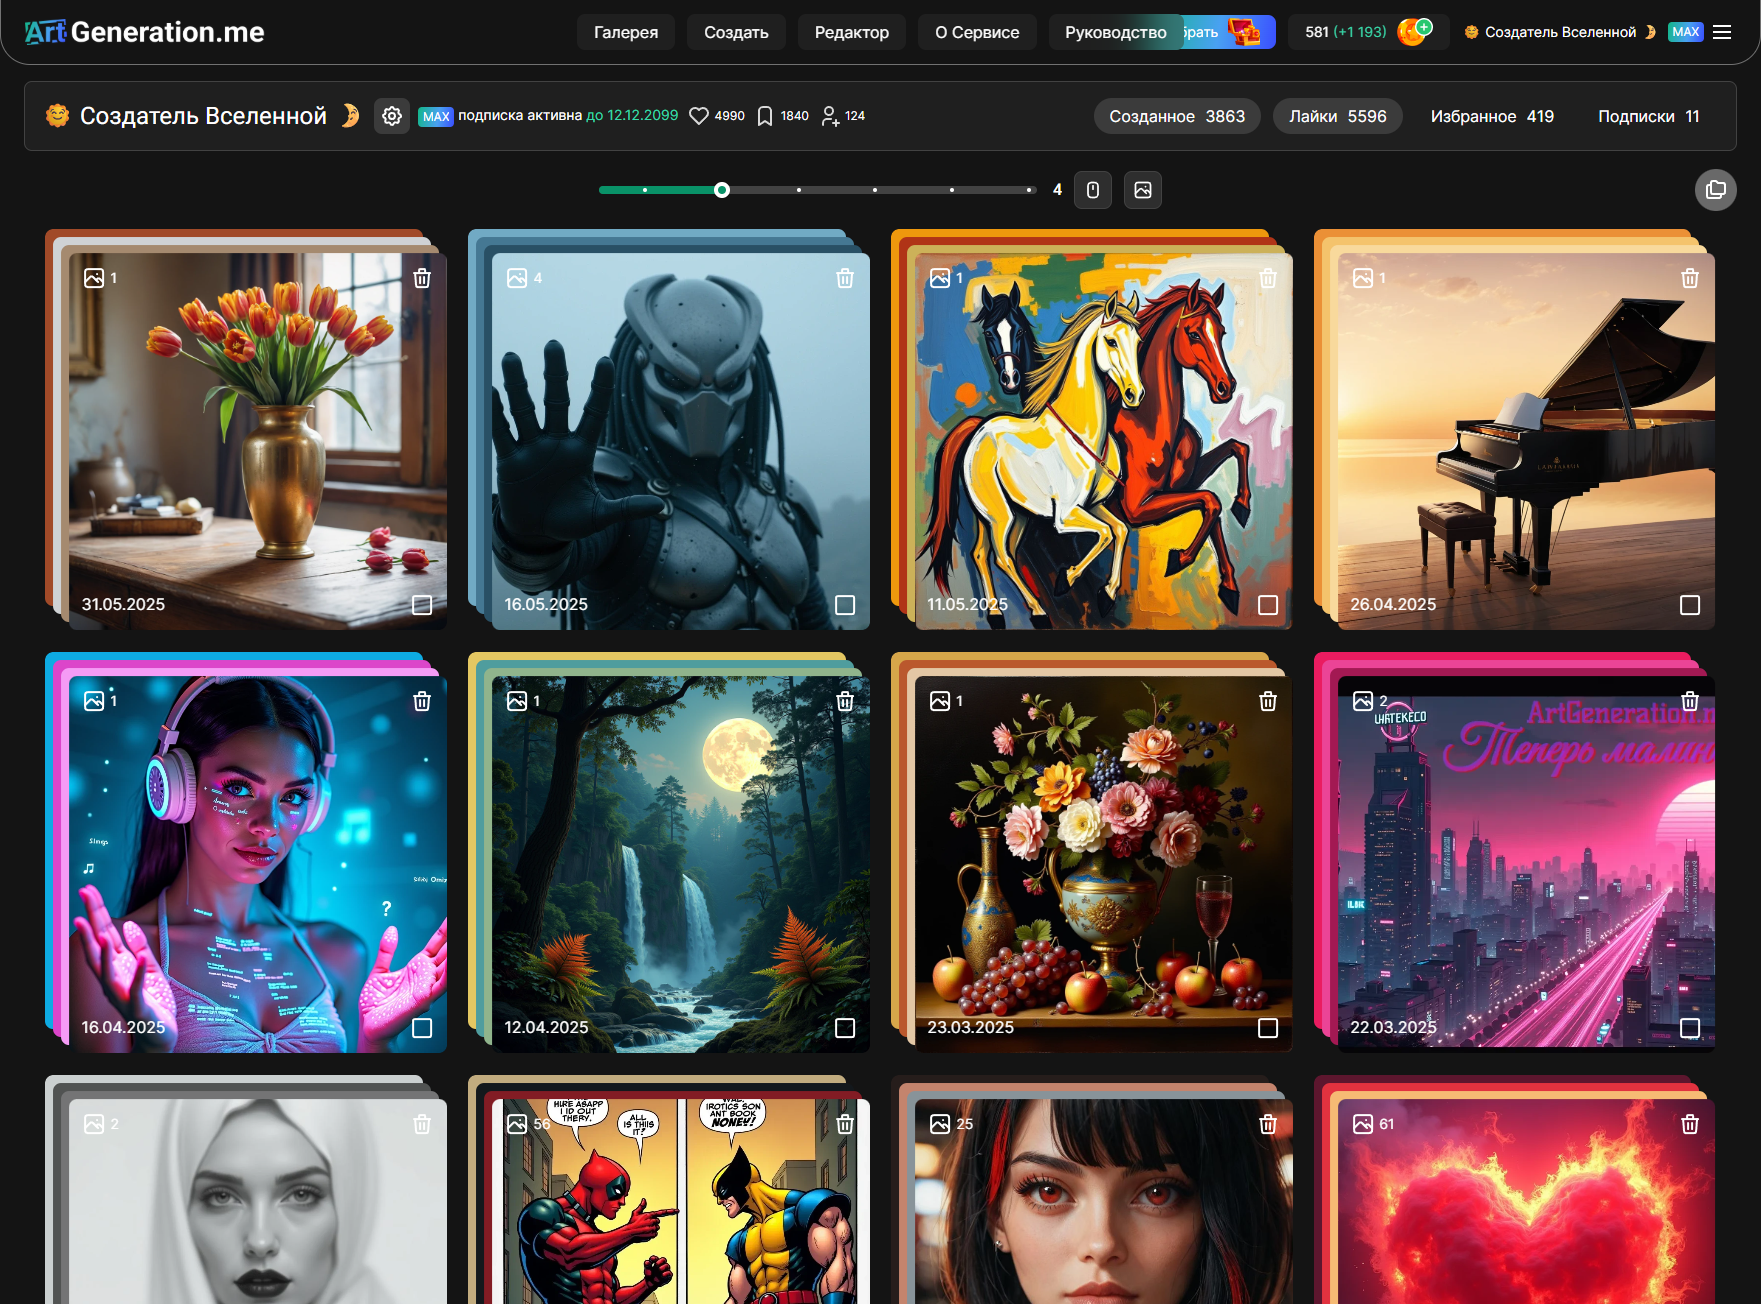Click the image view mode icon near slider

tap(1143, 190)
